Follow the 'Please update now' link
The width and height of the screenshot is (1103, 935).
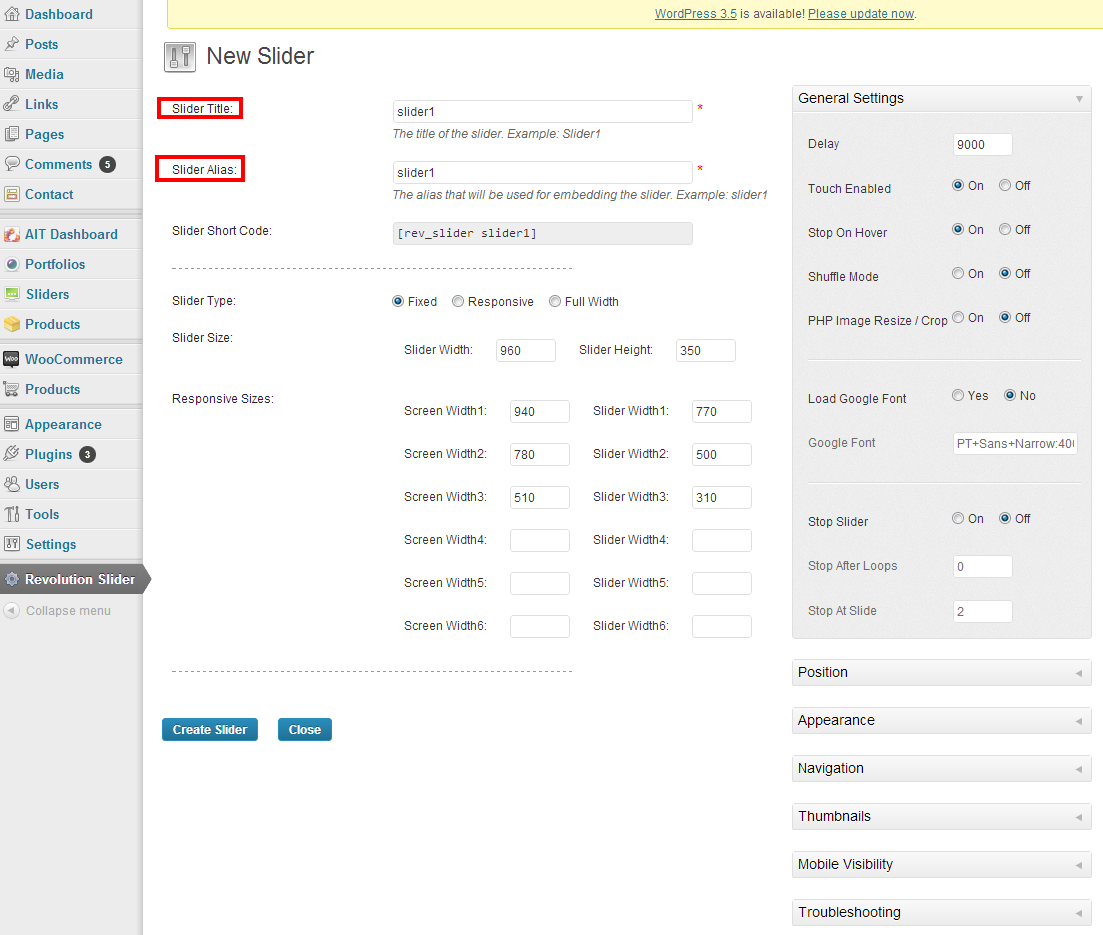point(860,14)
